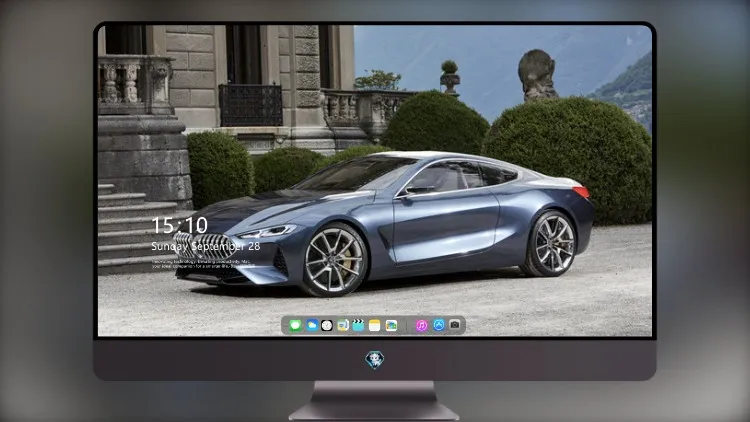The image size is (750, 422).
Task: Click the dock divider before iTunes
Action: (x=407, y=325)
